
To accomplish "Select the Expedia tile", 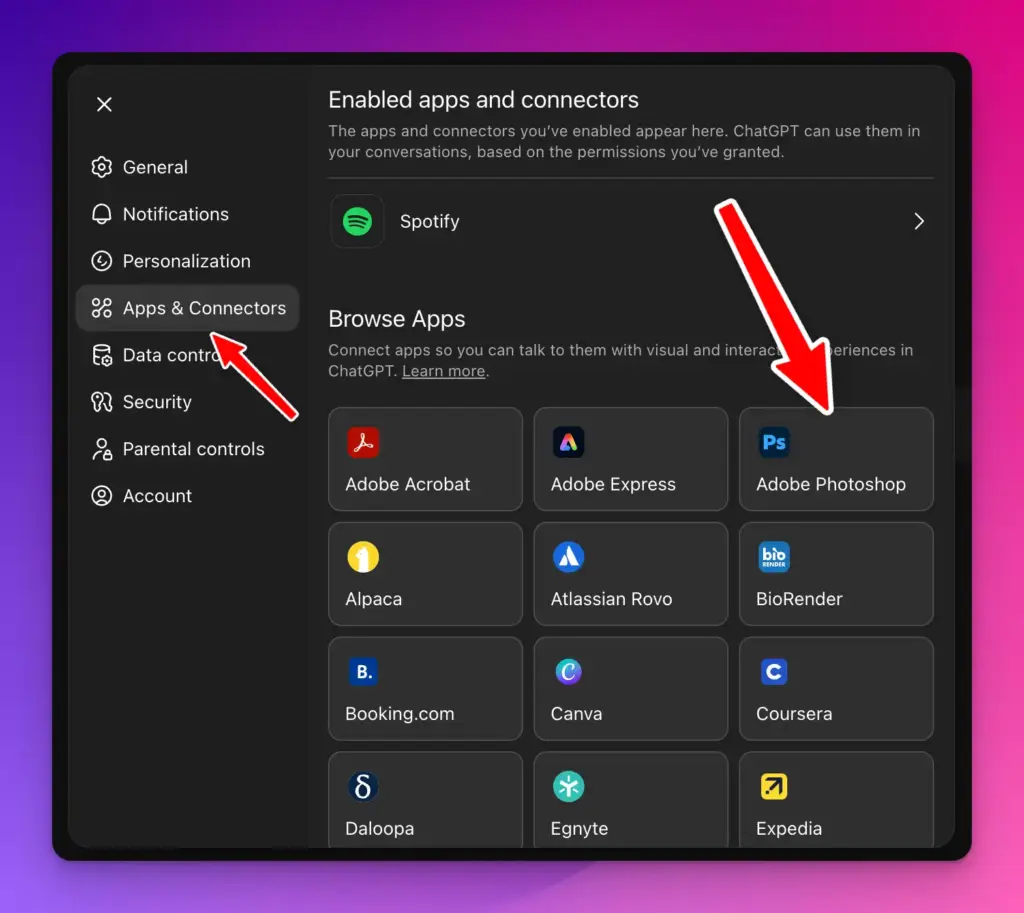I will [835, 800].
